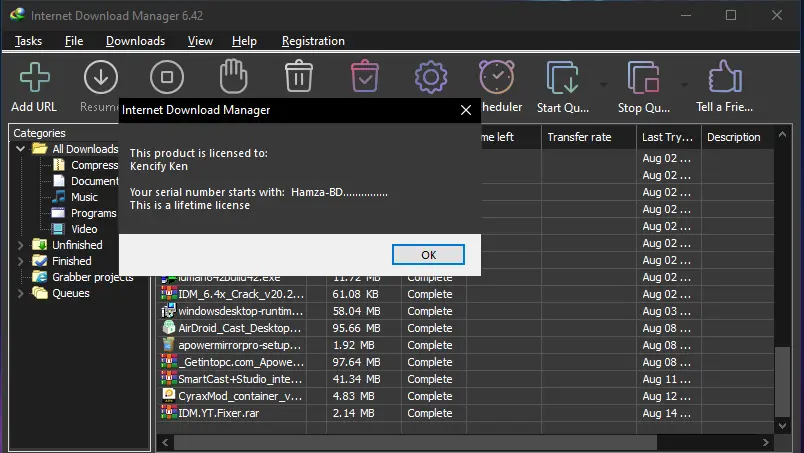Click the Start Queue icon
The height and width of the screenshot is (453, 804).
point(562,77)
